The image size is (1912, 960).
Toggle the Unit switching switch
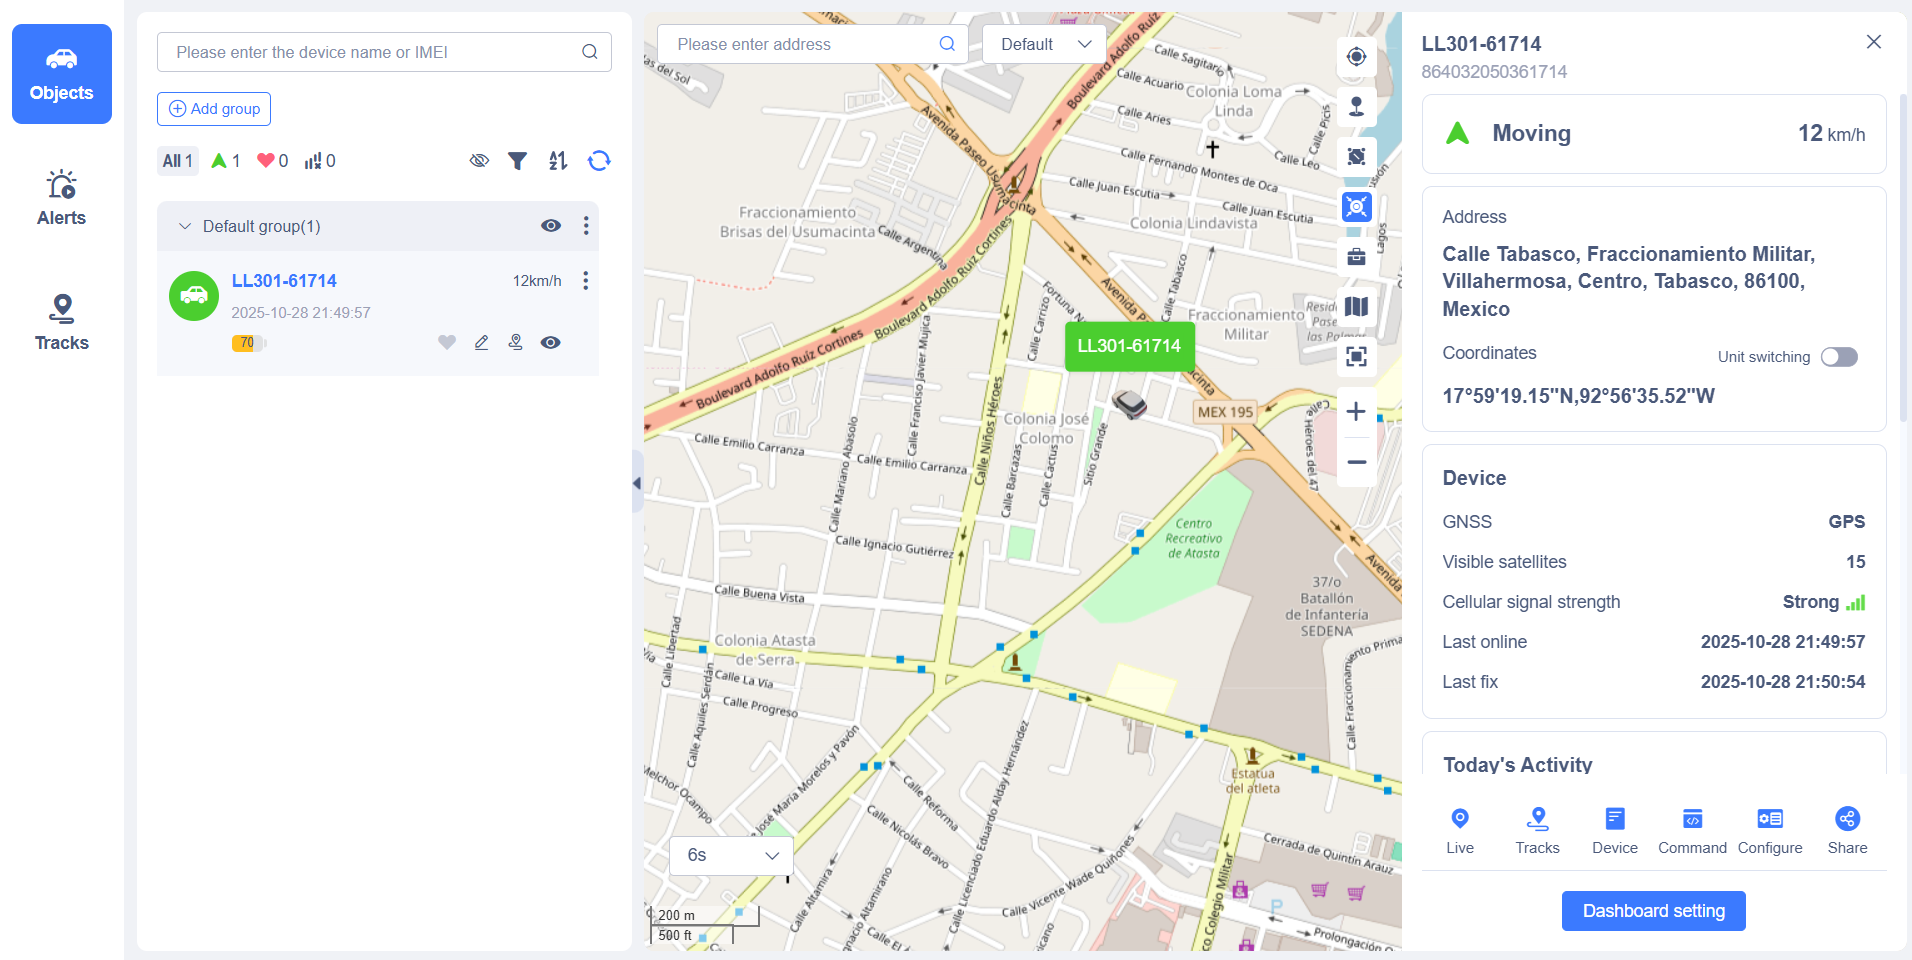coord(1839,357)
